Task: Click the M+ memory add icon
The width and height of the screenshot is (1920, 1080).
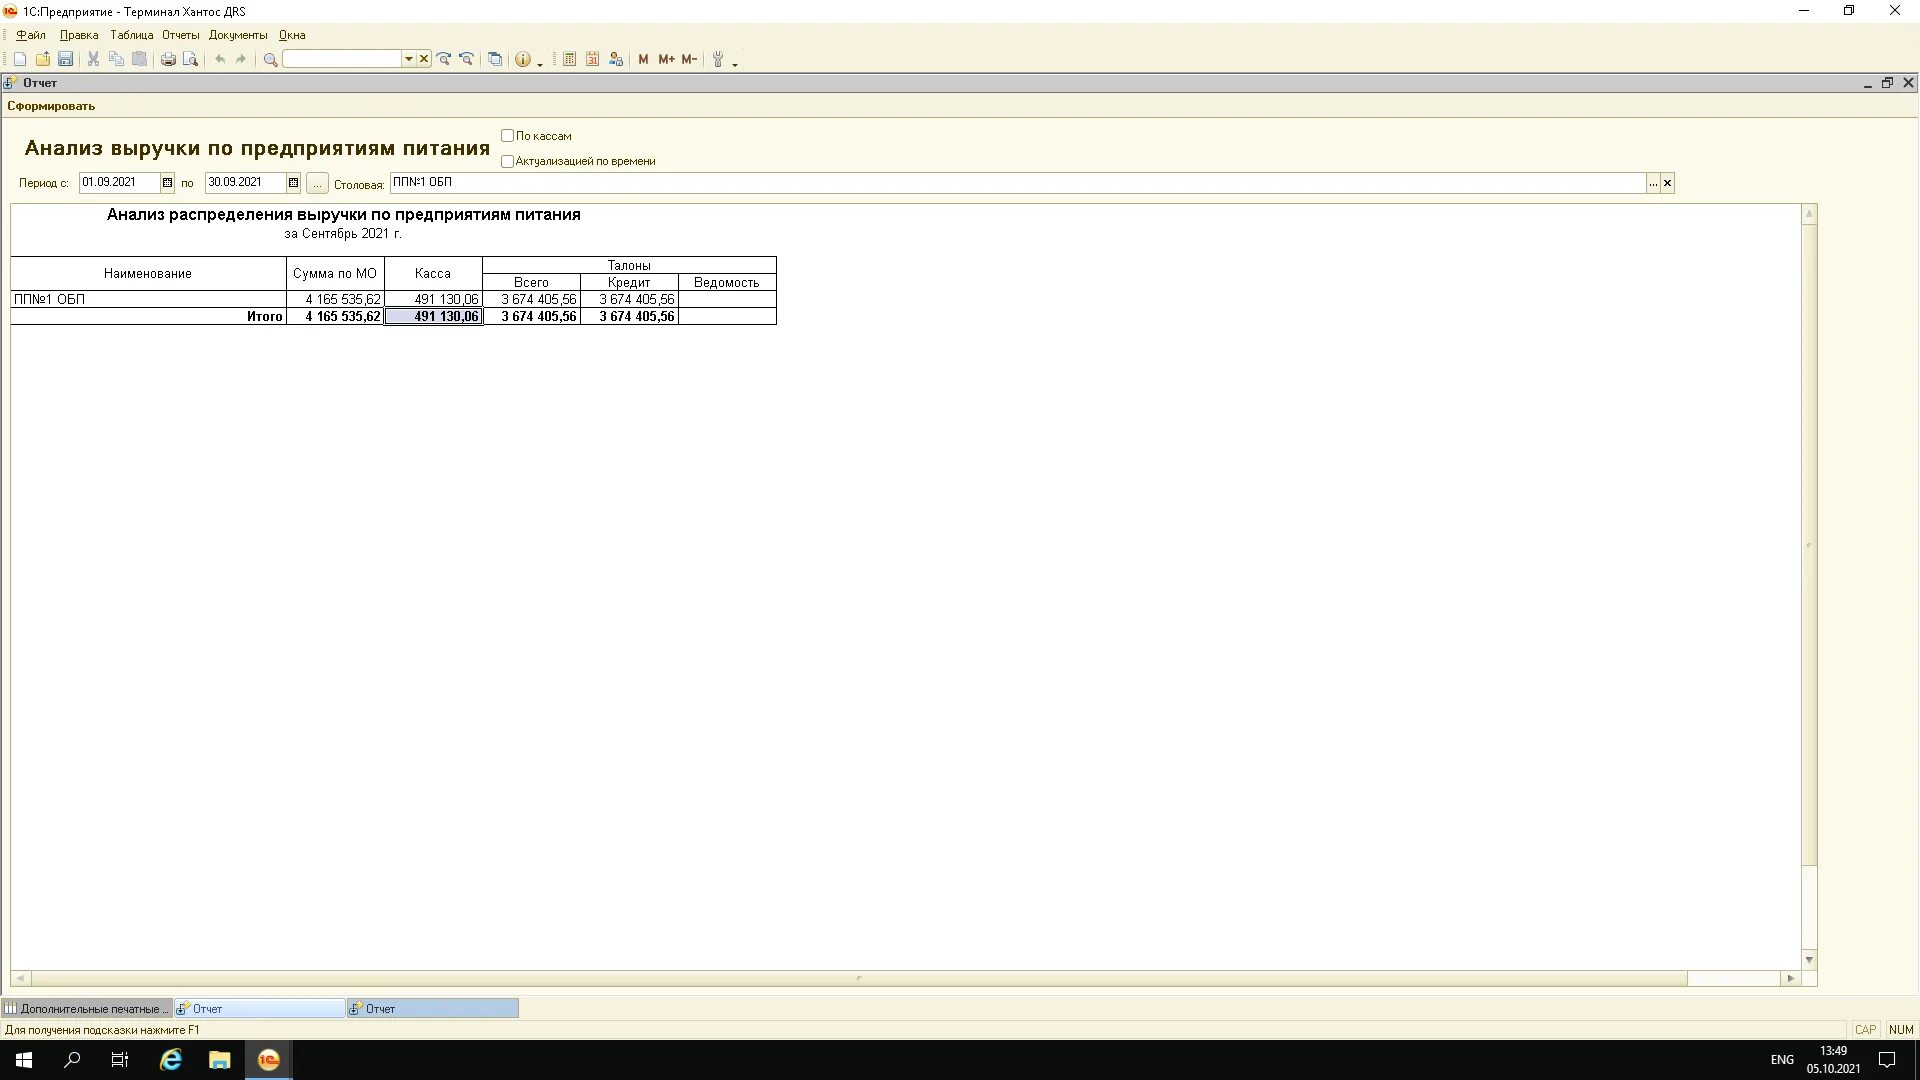Action: click(x=666, y=60)
